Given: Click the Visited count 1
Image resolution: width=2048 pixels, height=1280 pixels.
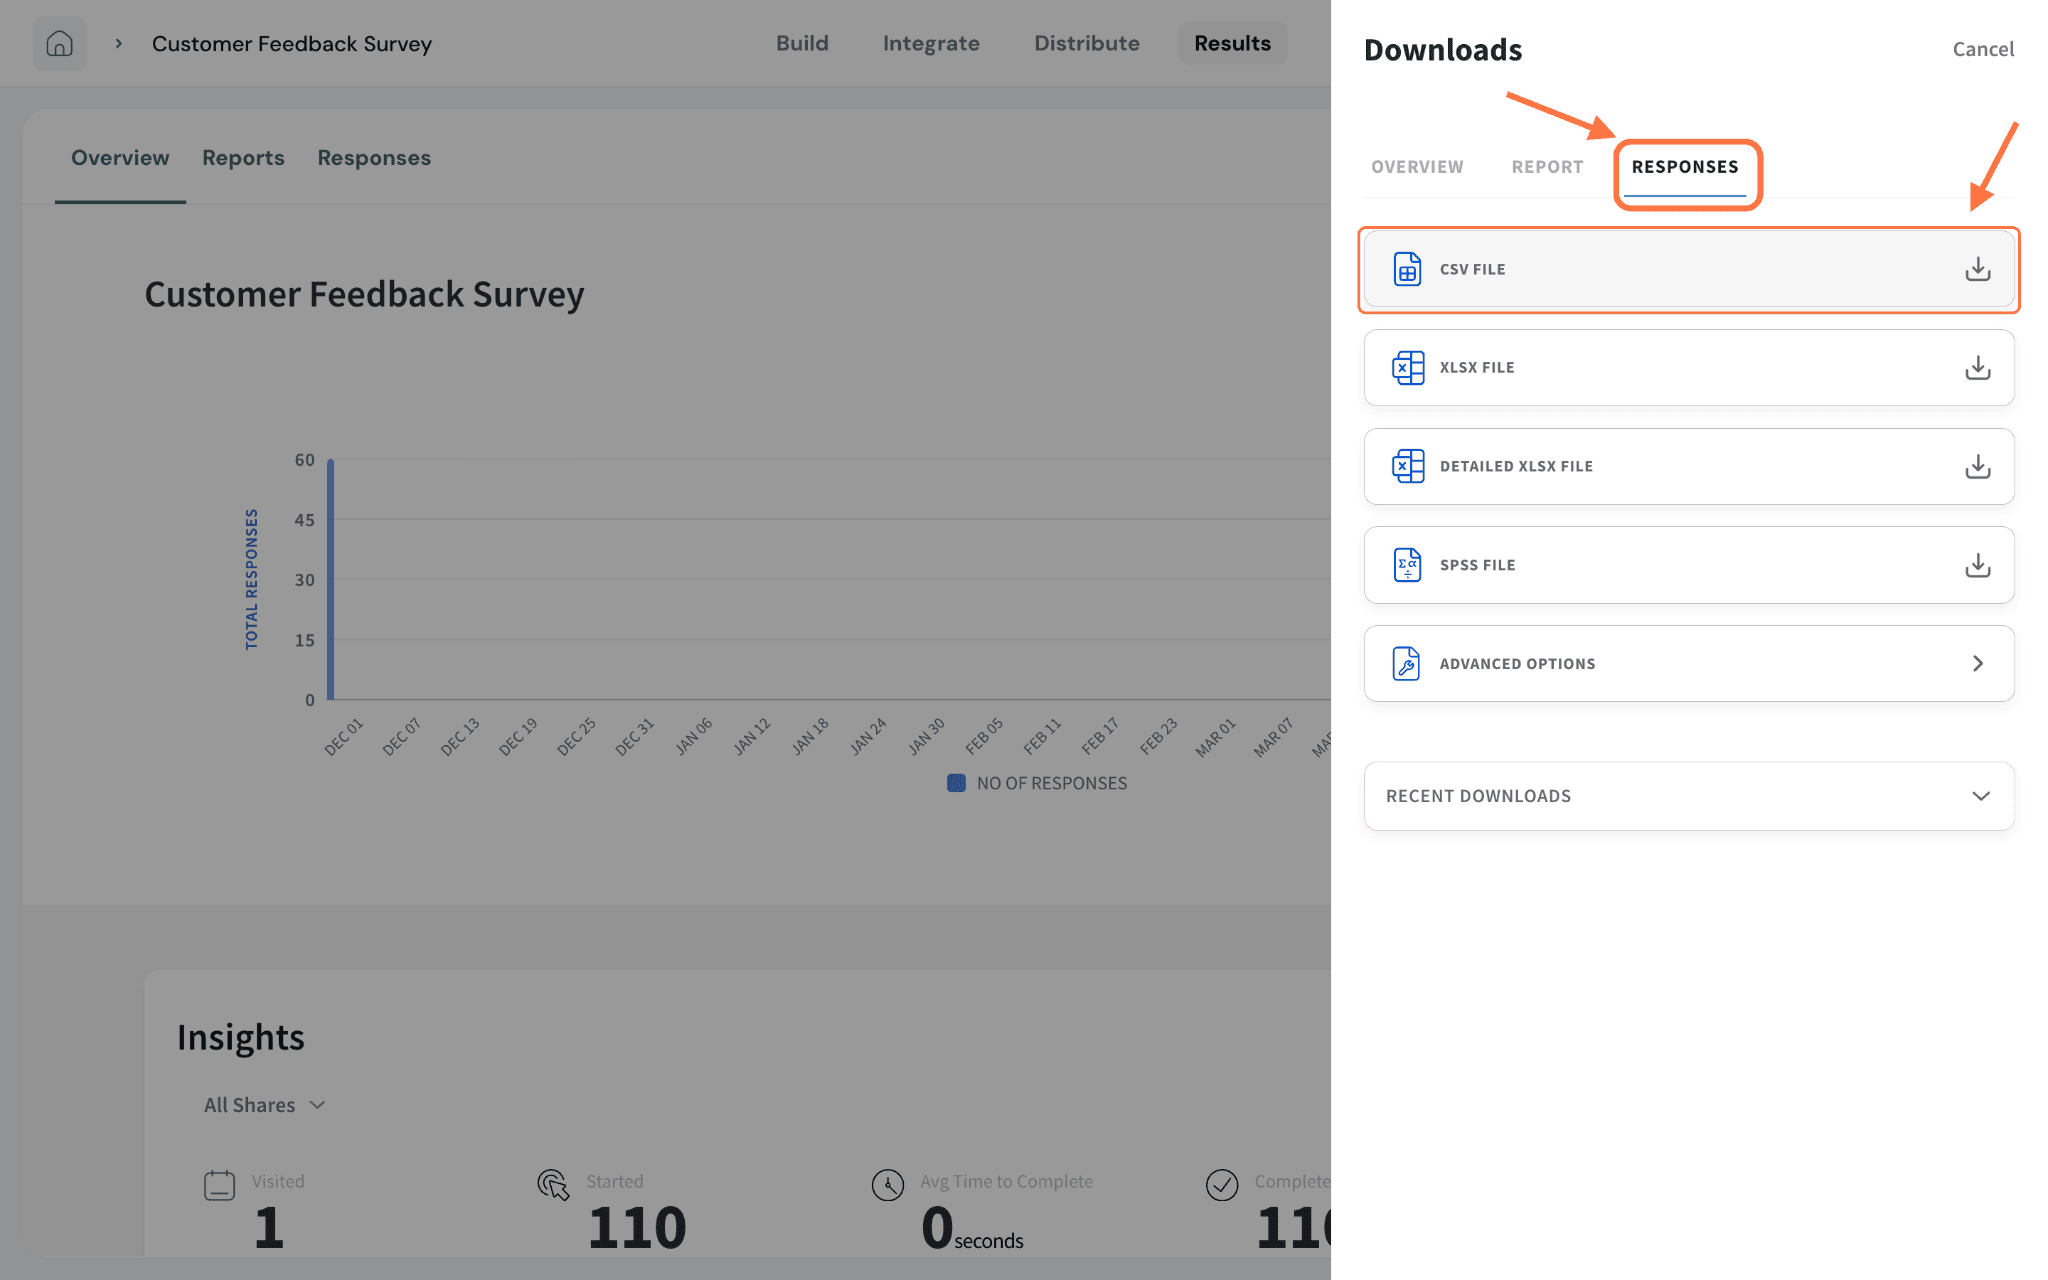Looking at the screenshot, I should [x=268, y=1228].
